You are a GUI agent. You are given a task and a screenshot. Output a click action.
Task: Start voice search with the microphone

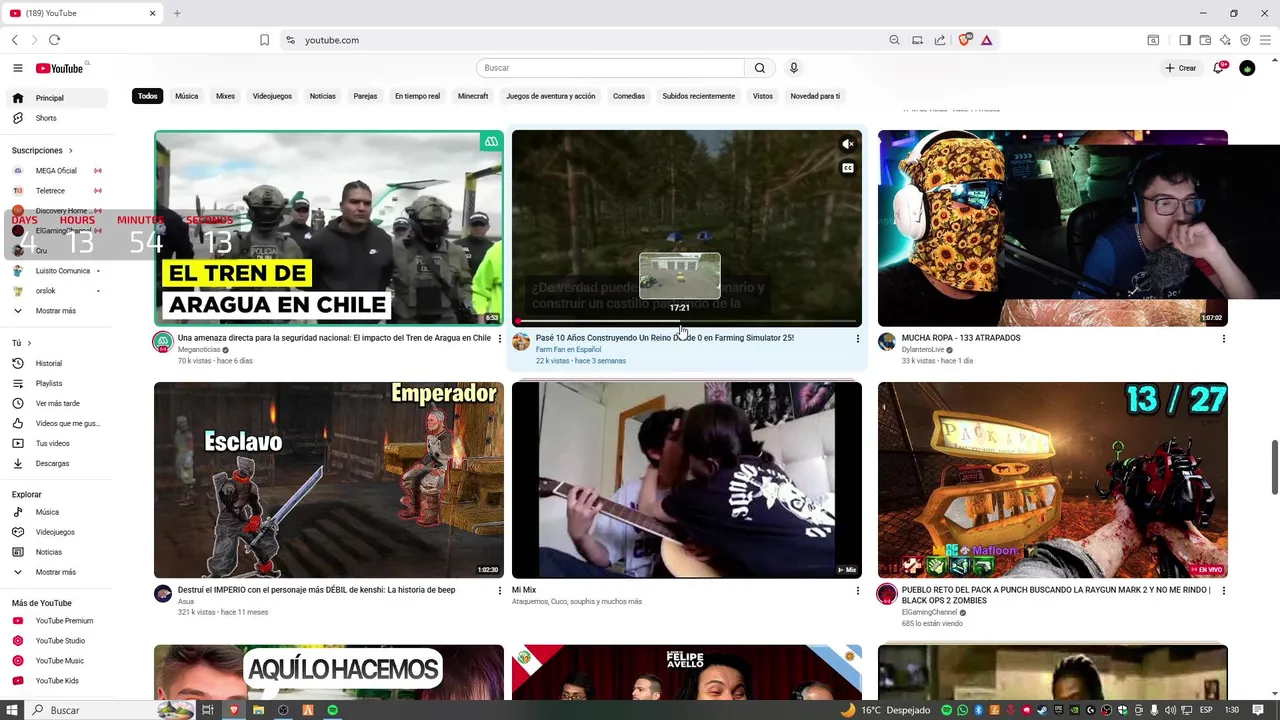(794, 68)
